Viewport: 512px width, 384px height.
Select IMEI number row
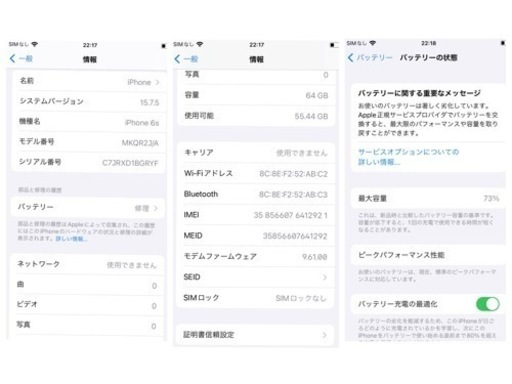tap(256, 215)
